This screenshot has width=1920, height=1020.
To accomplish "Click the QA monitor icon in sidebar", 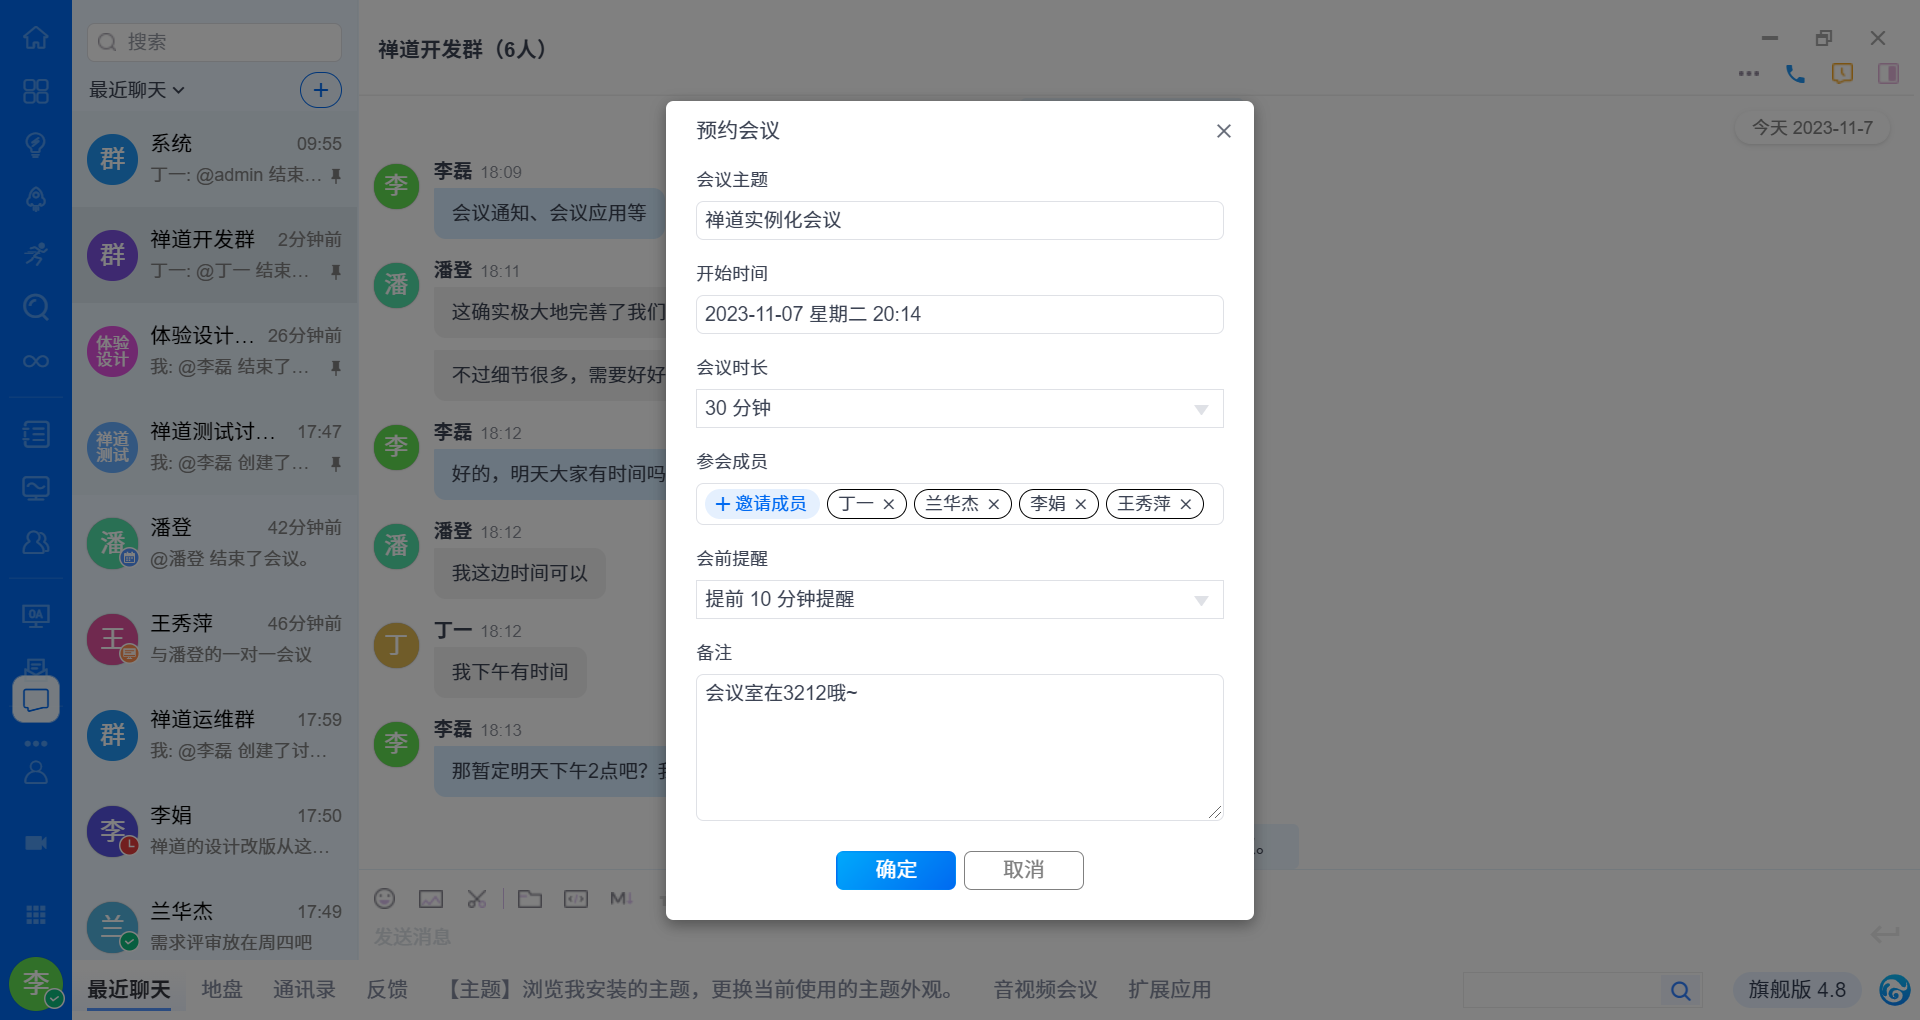I will (x=36, y=616).
